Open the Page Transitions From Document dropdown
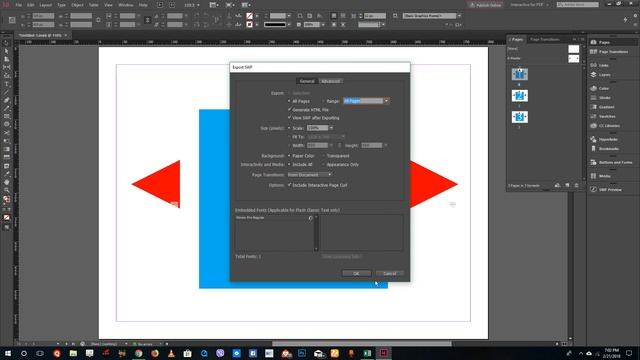The height and width of the screenshot is (360, 640). pos(309,175)
